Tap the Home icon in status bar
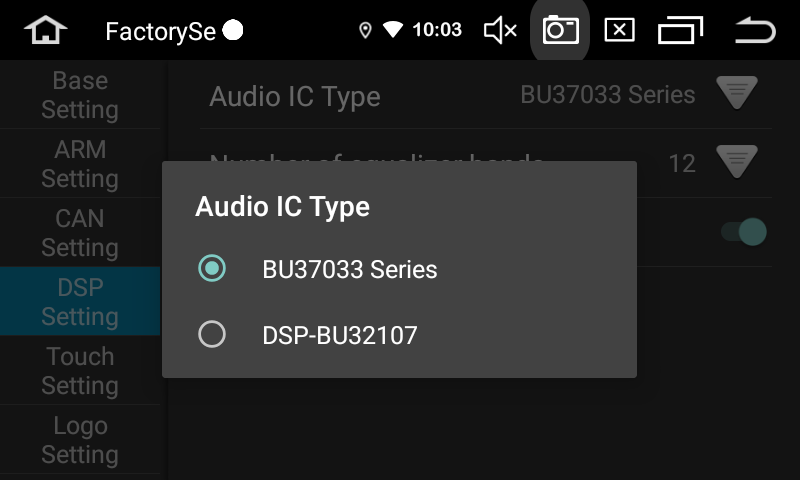Viewport: 800px width, 480px height. [45, 31]
